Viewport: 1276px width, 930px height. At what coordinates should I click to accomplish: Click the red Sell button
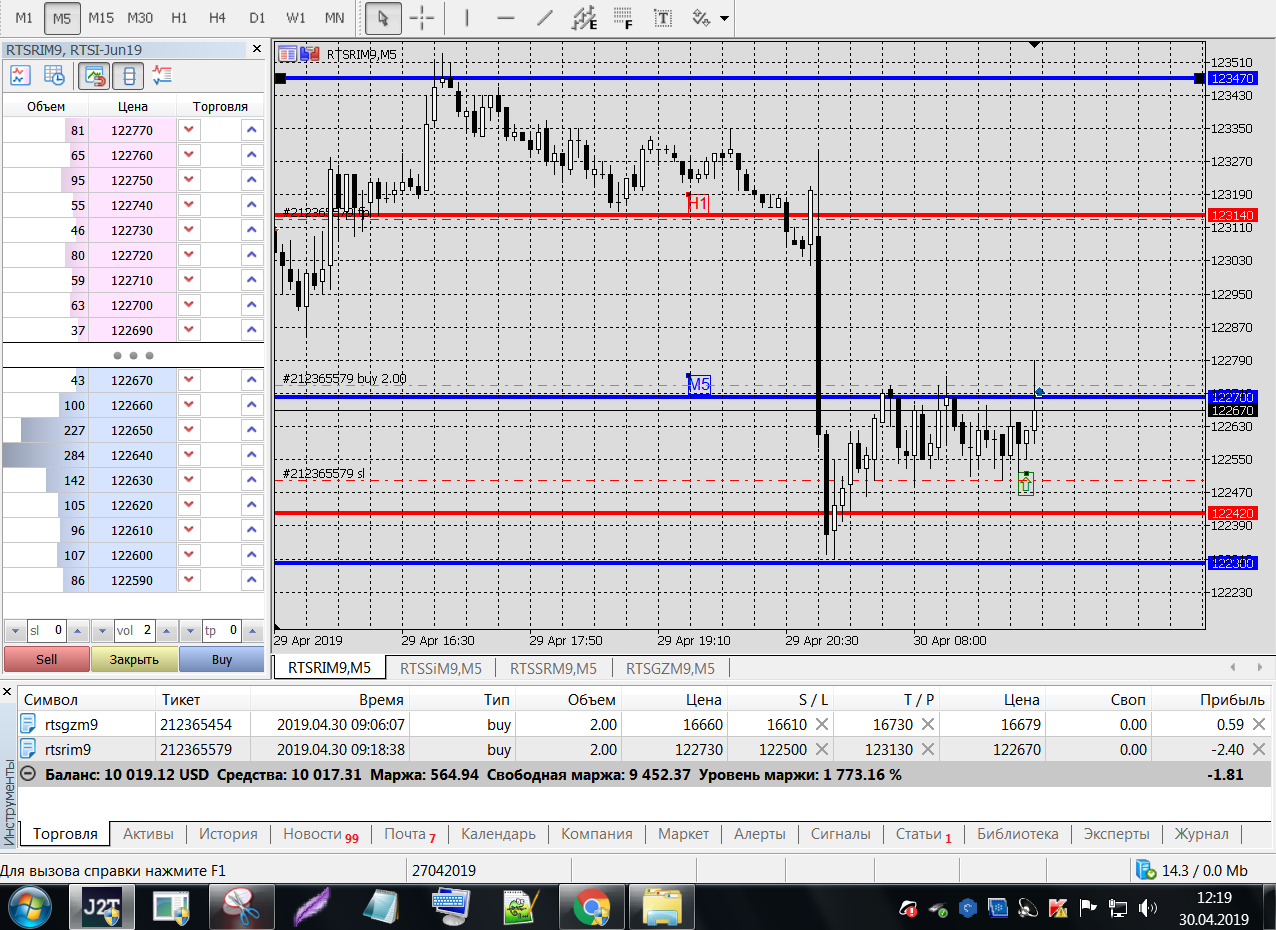[47, 659]
